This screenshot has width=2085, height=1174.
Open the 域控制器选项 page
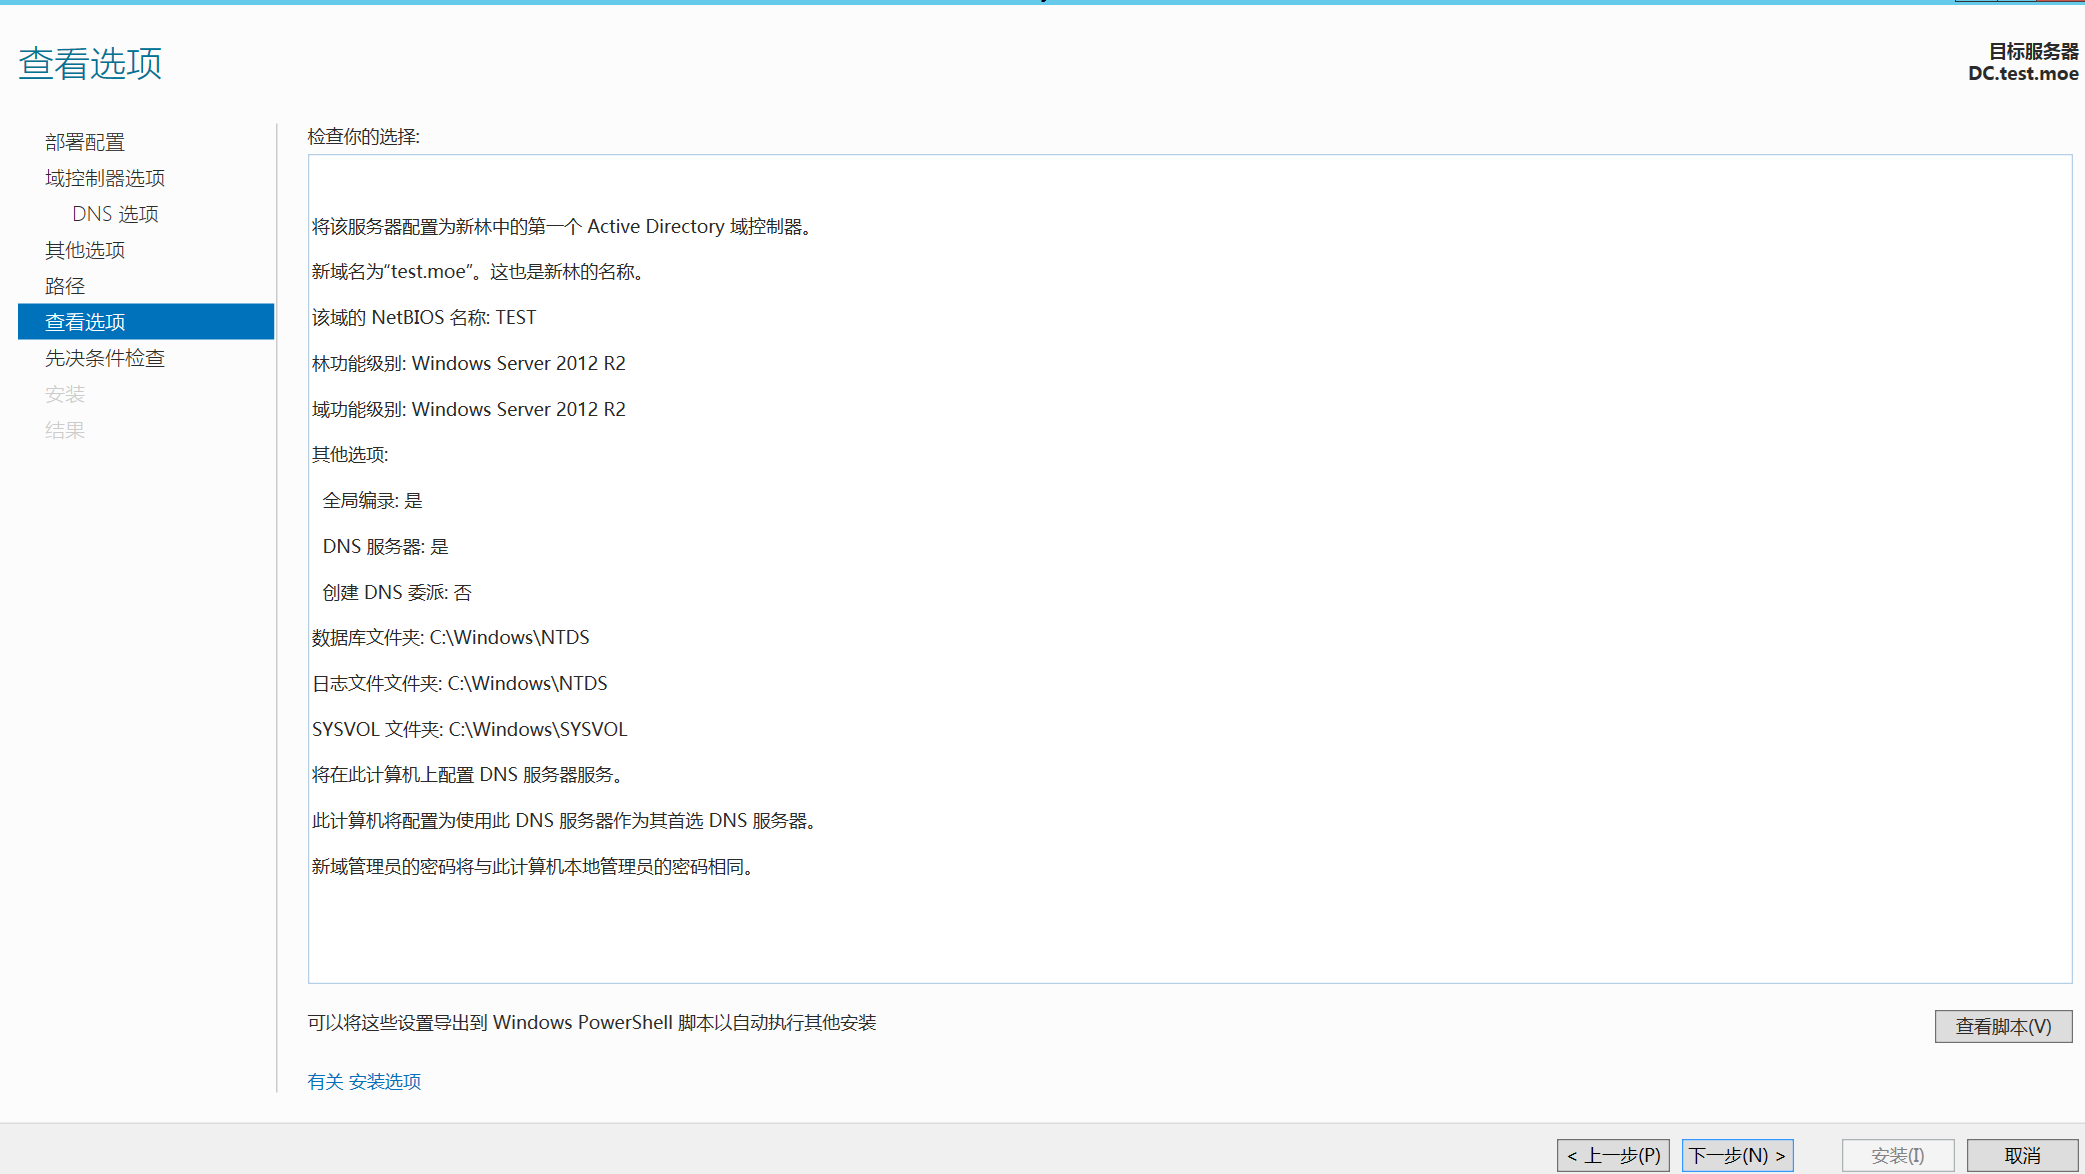[105, 178]
